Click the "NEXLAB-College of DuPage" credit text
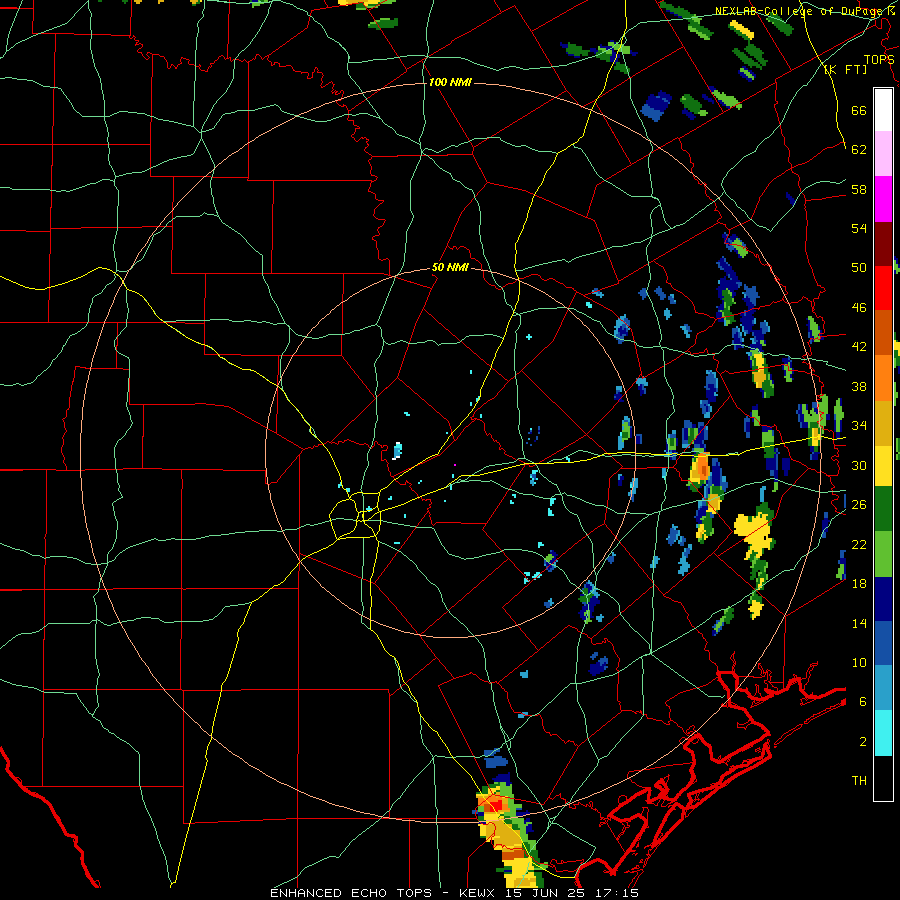Screen dimensions: 900x900 point(800,11)
